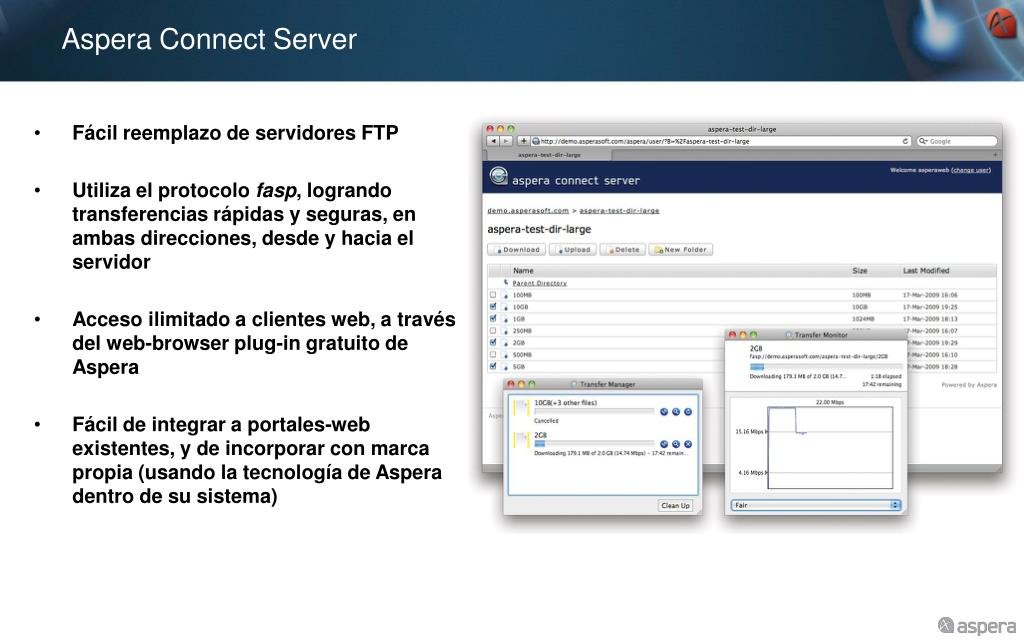Untick the checkbox for the 5GB file

pyautogui.click(x=493, y=366)
